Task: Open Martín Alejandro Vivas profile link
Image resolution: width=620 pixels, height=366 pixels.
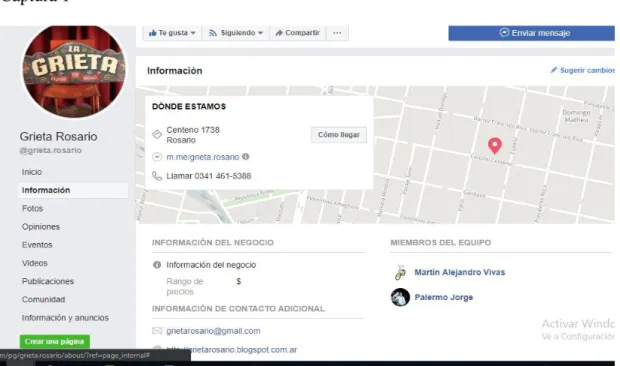Action: [459, 272]
